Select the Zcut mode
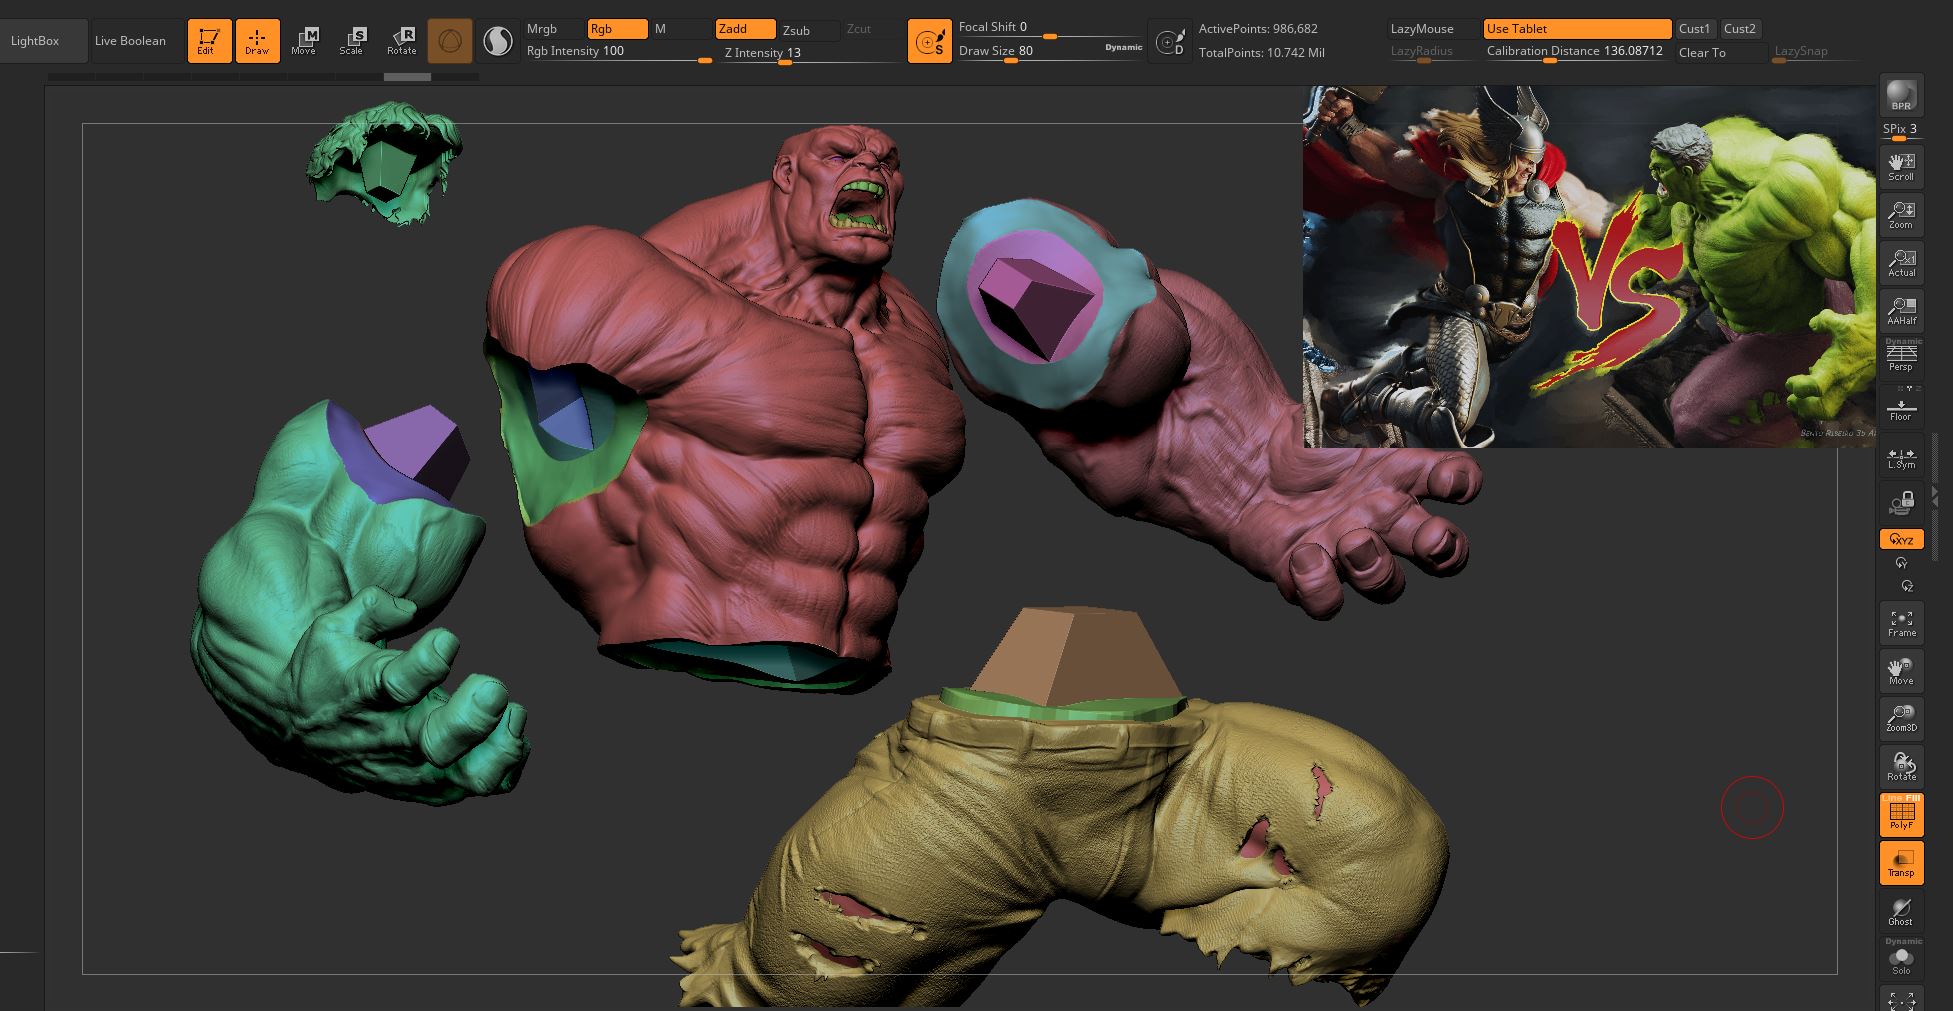This screenshot has height=1011, width=1953. click(871, 29)
